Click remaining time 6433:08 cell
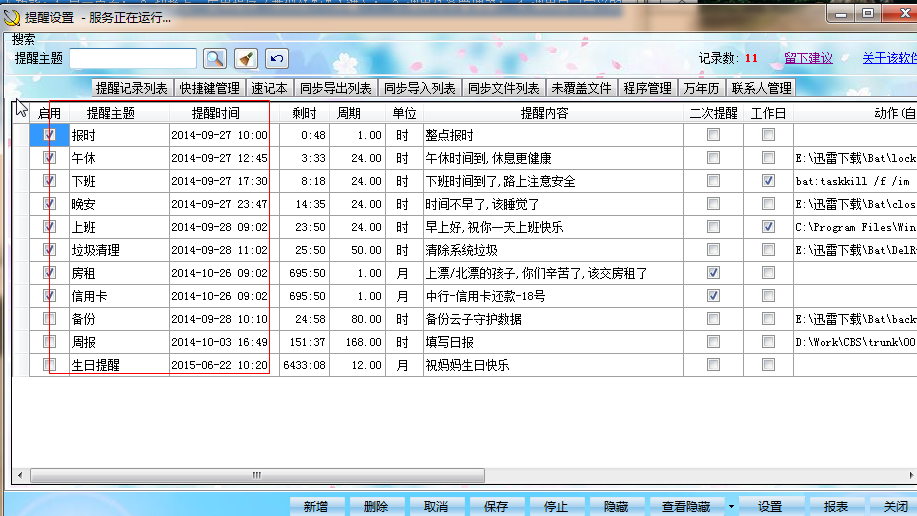Image resolution: width=917 pixels, height=516 pixels. click(x=304, y=365)
